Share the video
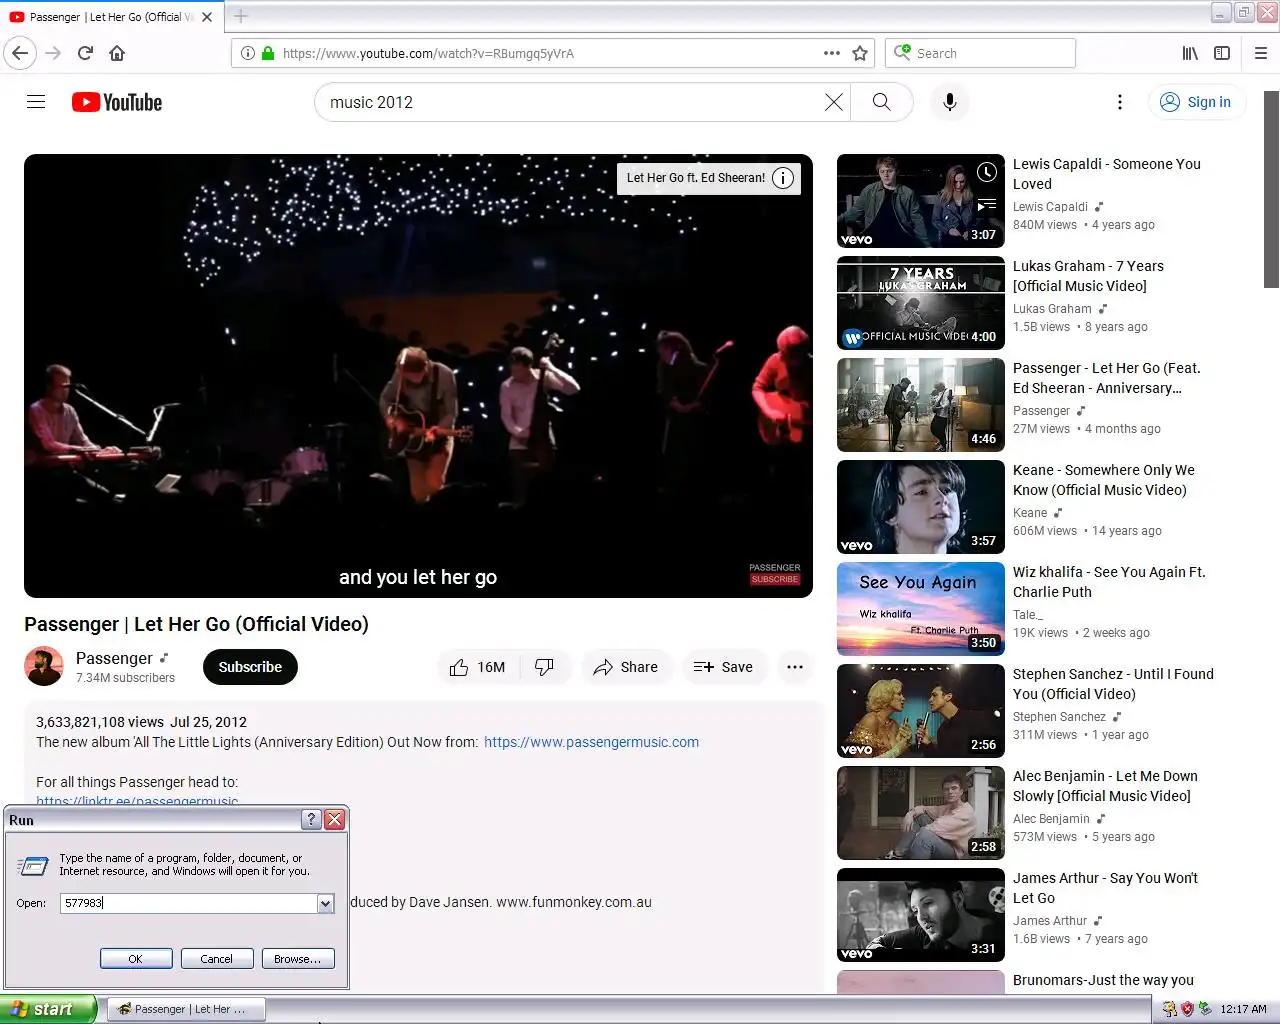 click(625, 667)
